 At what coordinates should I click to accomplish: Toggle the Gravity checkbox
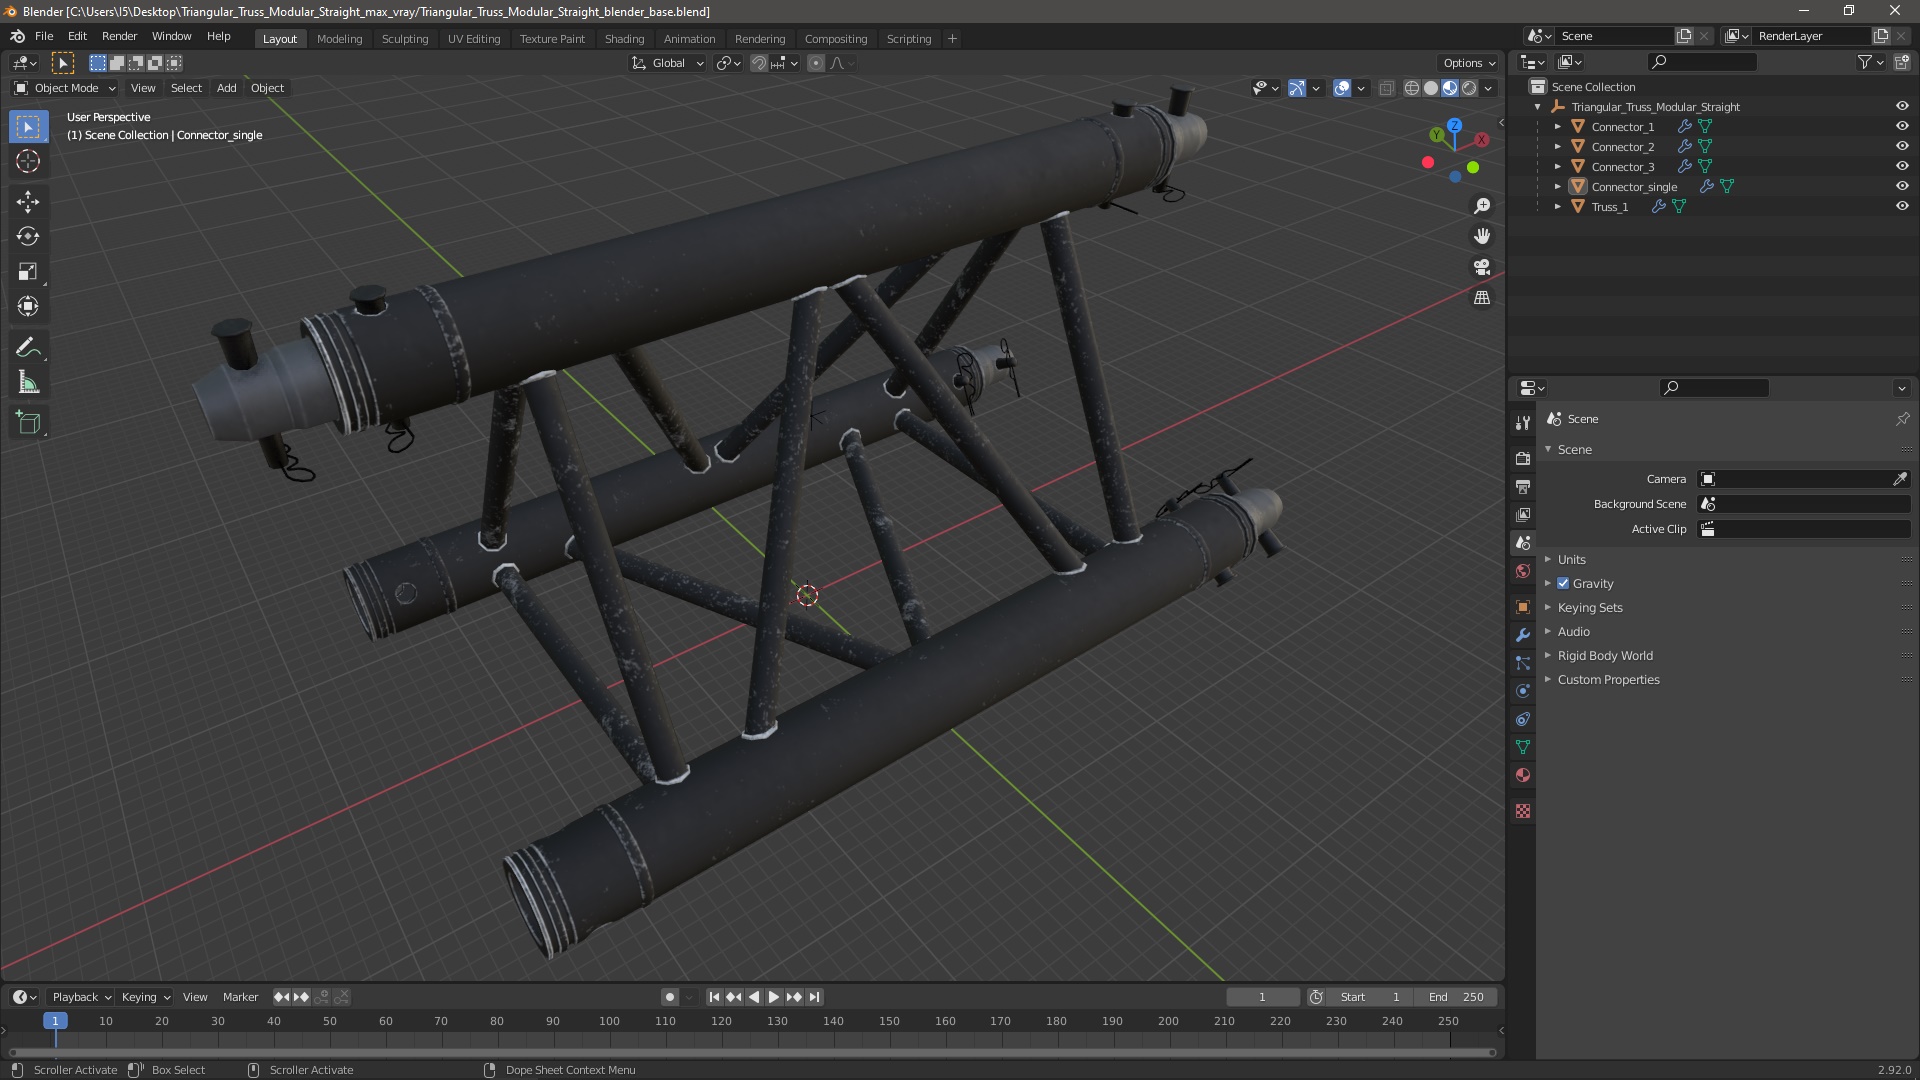click(x=1563, y=583)
